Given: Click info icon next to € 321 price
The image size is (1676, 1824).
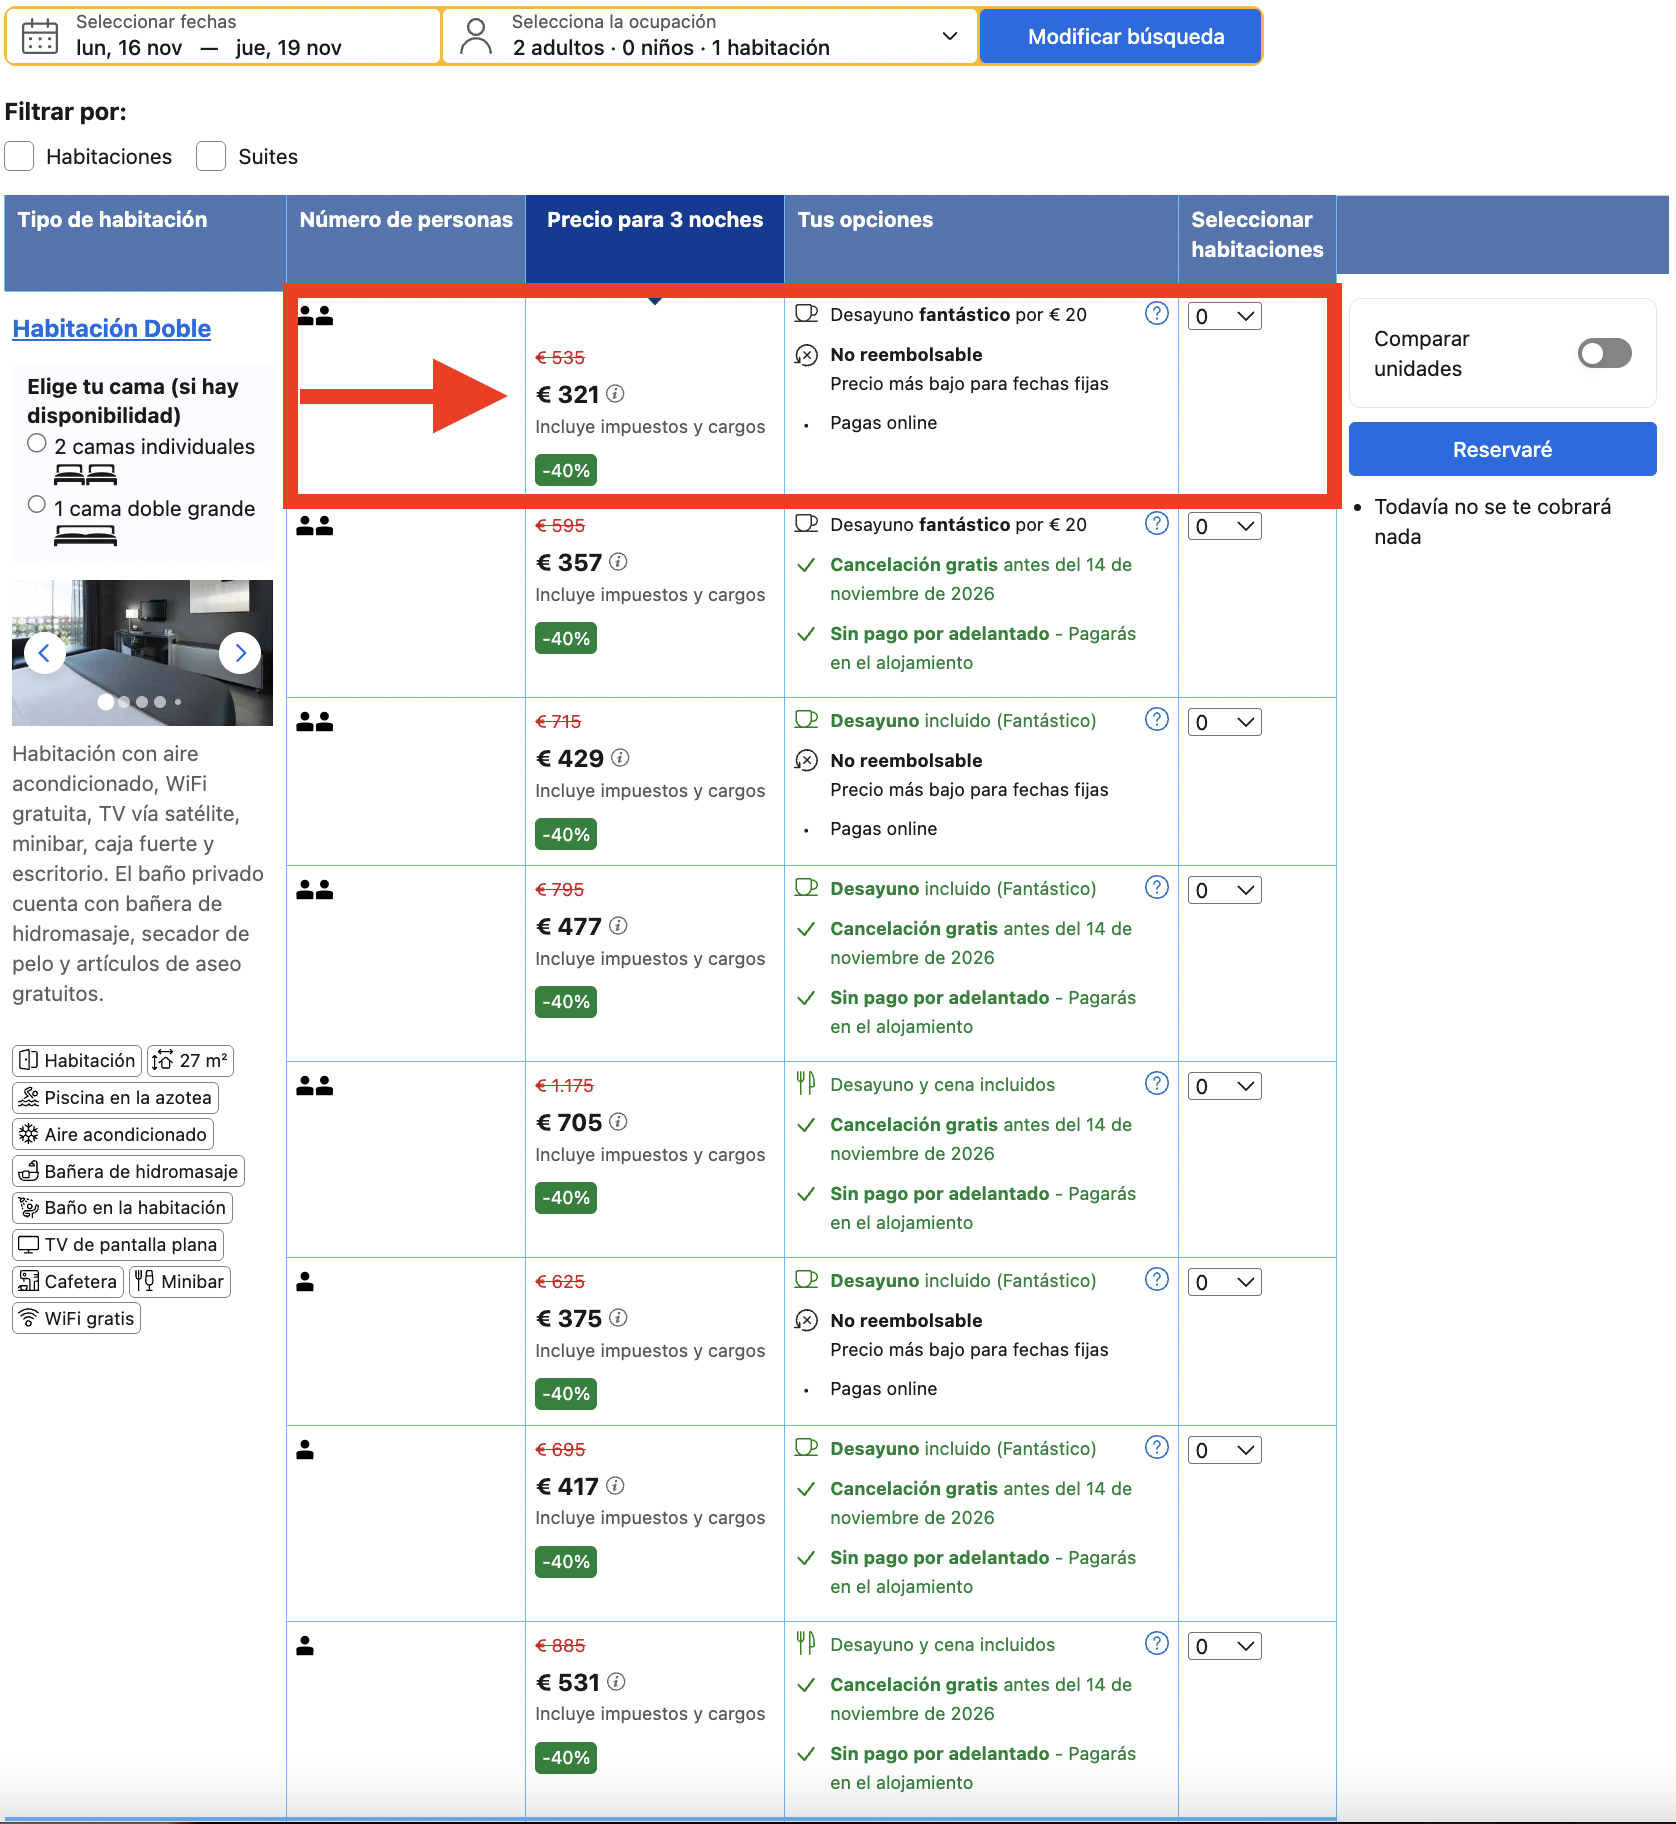Looking at the screenshot, I should tap(616, 394).
